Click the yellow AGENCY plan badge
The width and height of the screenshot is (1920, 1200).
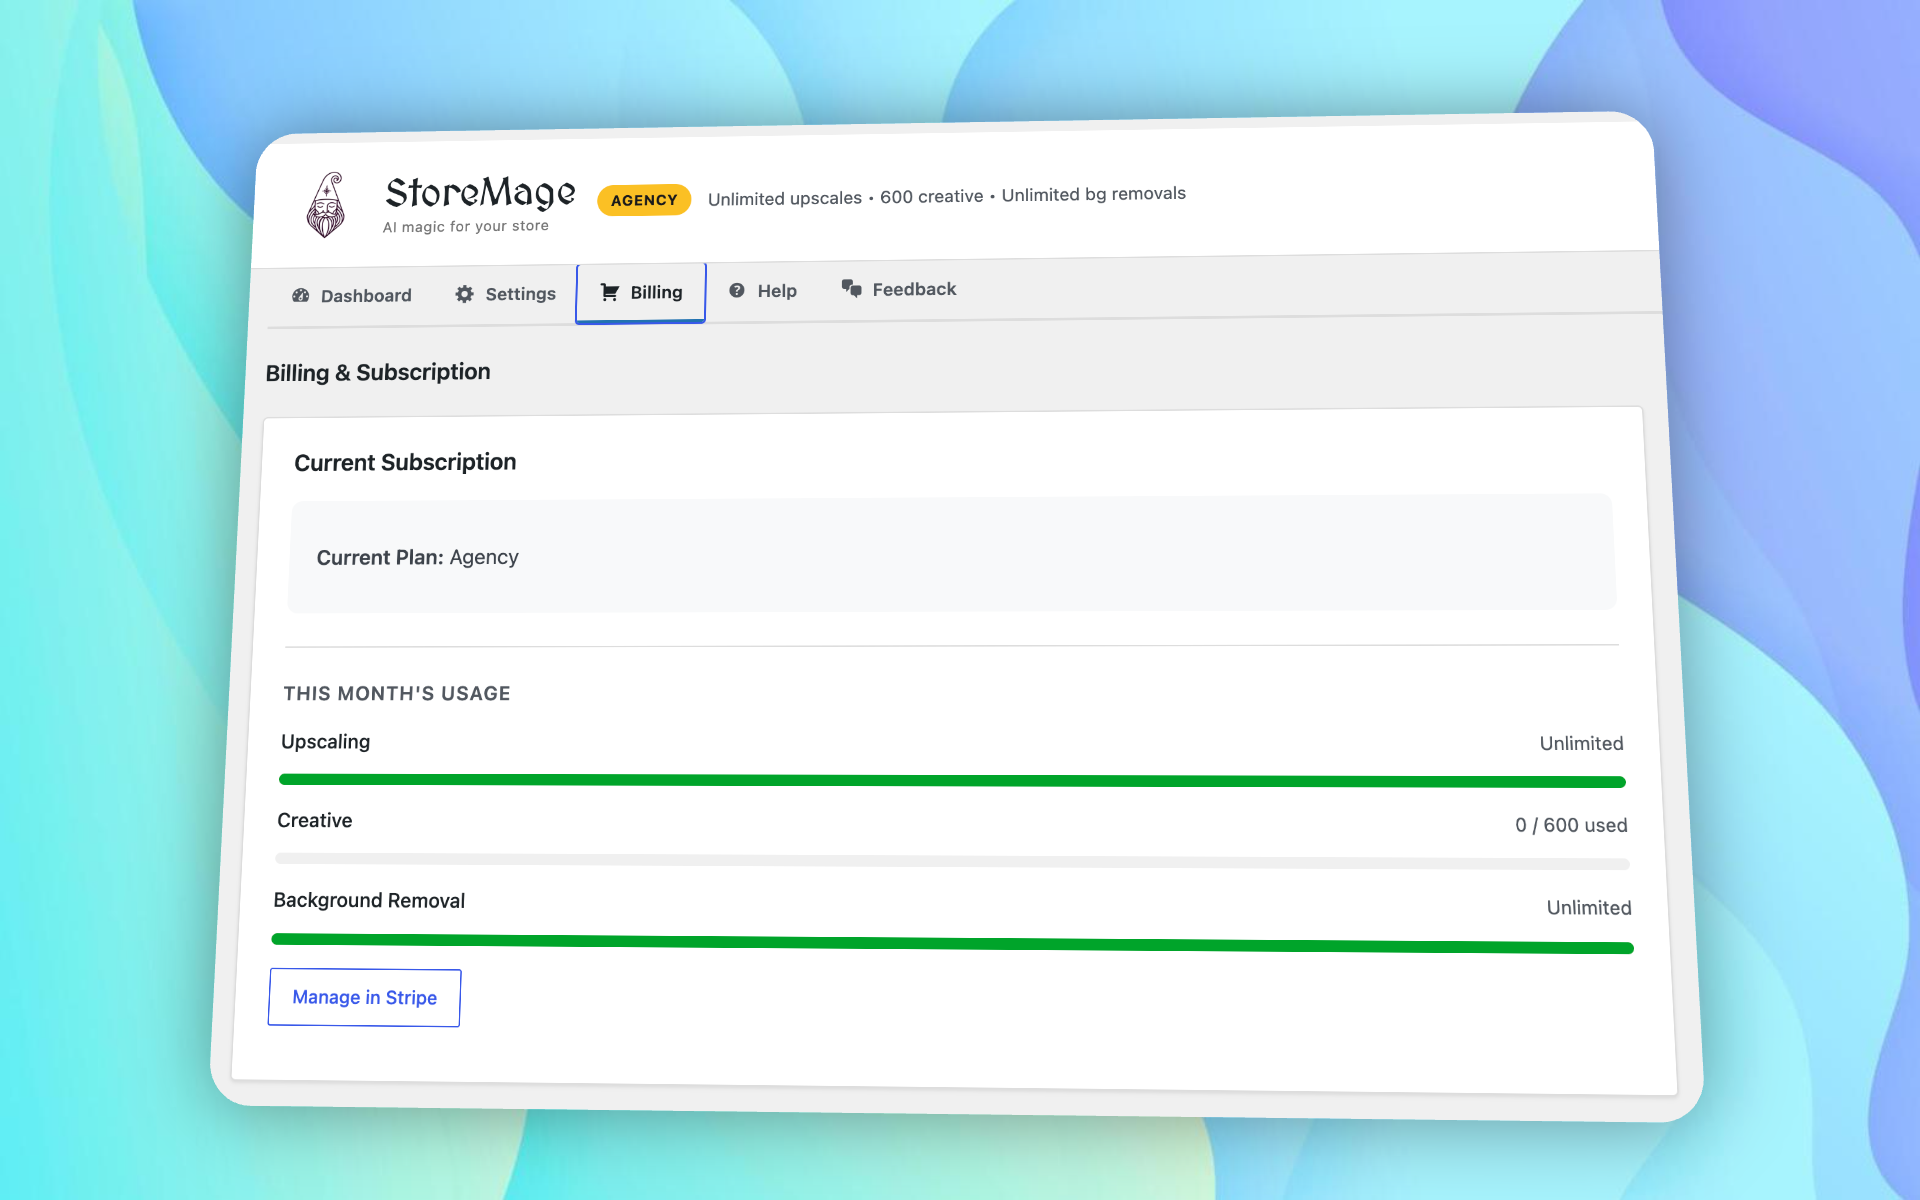(644, 200)
